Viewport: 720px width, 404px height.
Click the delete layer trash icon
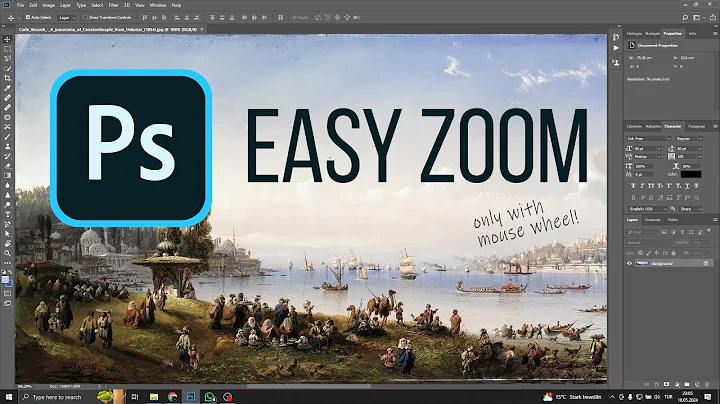pos(707,384)
